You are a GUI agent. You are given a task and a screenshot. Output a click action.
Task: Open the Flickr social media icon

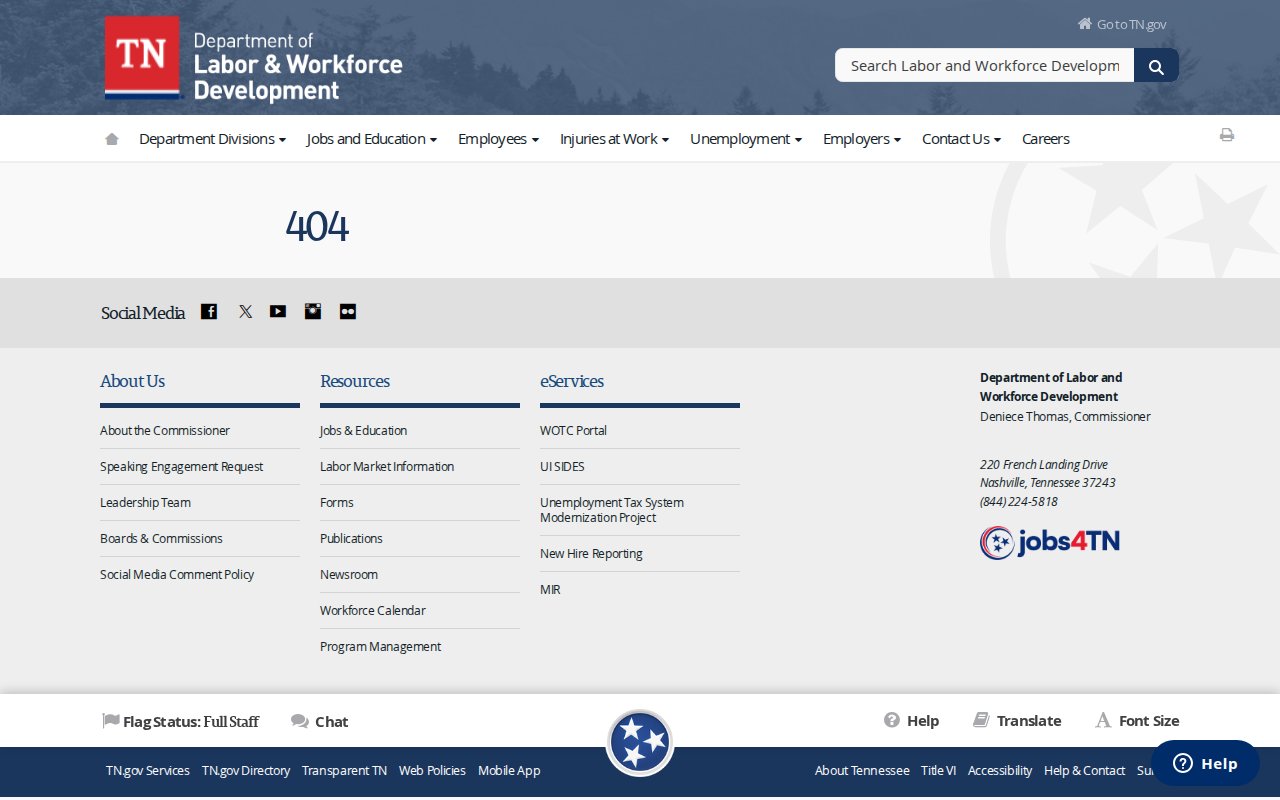[347, 312]
